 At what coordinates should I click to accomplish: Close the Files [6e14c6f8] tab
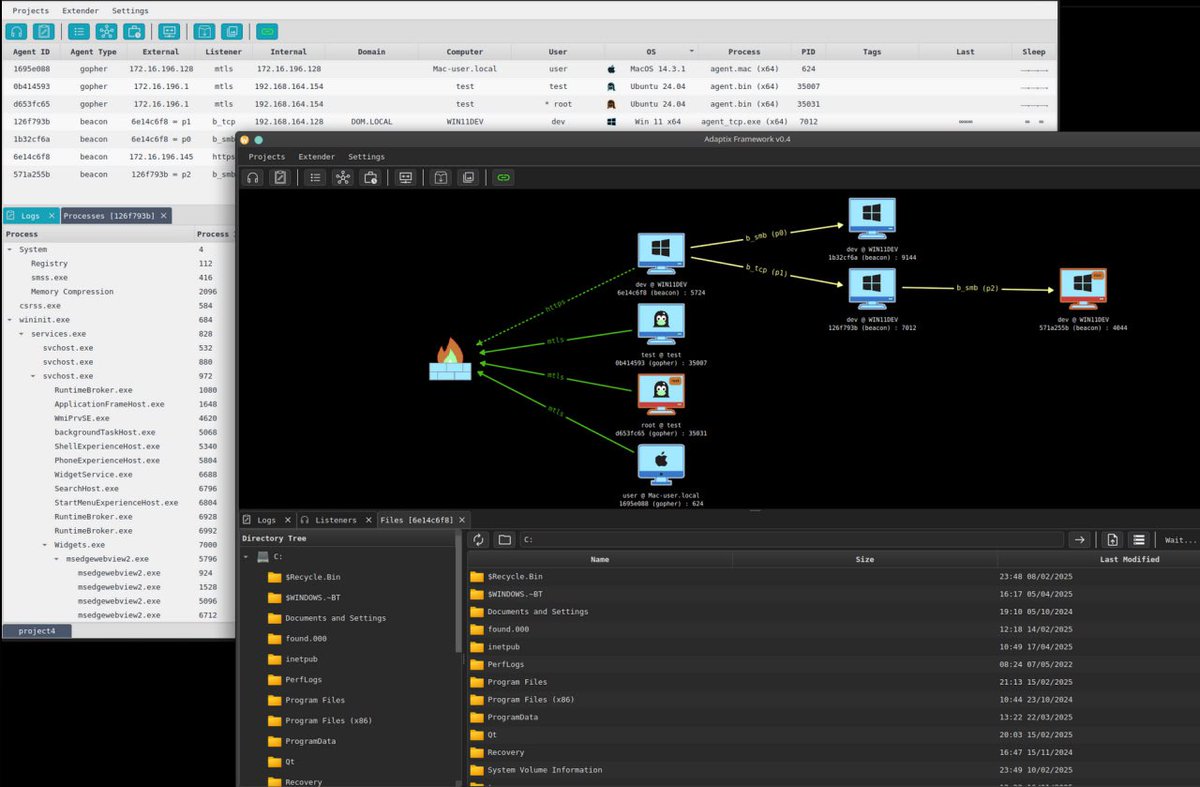click(461, 520)
